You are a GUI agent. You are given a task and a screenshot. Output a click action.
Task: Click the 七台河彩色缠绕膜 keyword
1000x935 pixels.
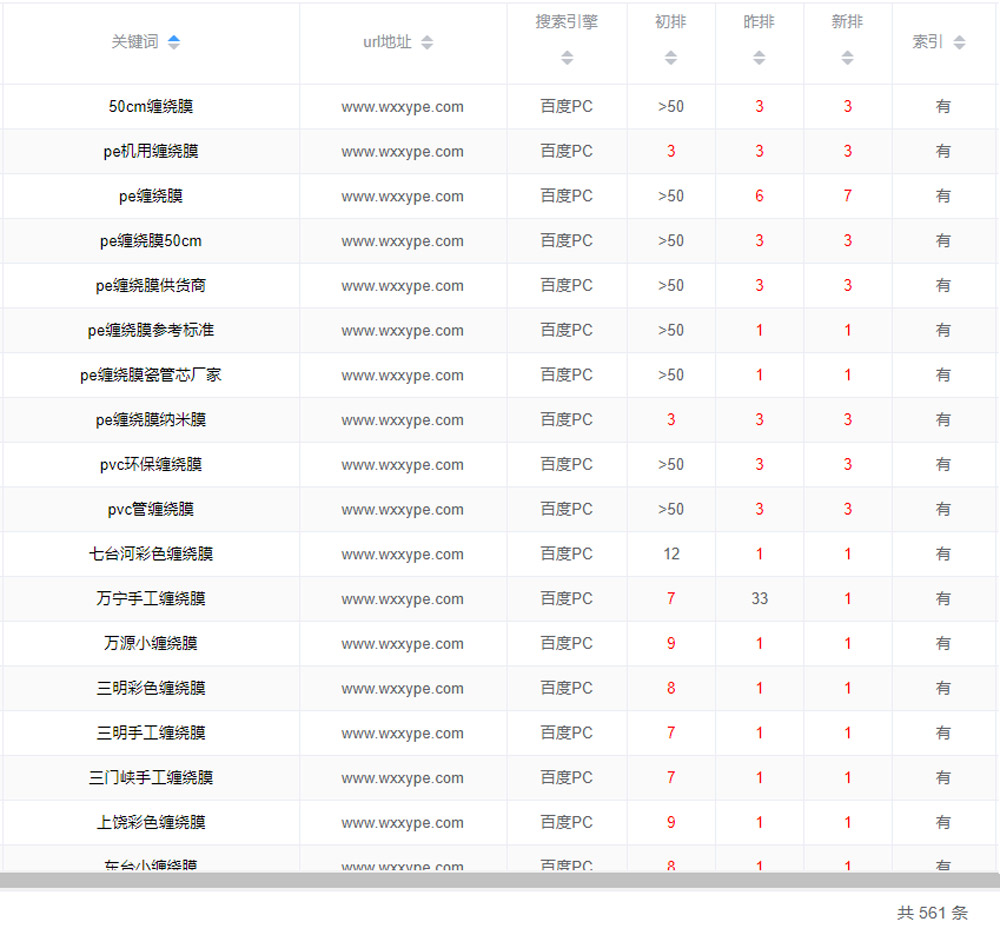pyautogui.click(x=151, y=554)
